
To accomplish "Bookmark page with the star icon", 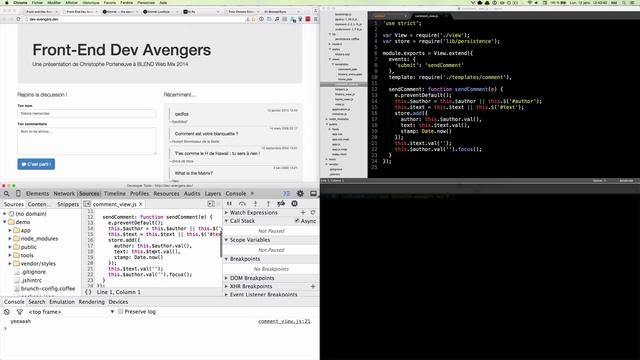I will coord(254,19).
